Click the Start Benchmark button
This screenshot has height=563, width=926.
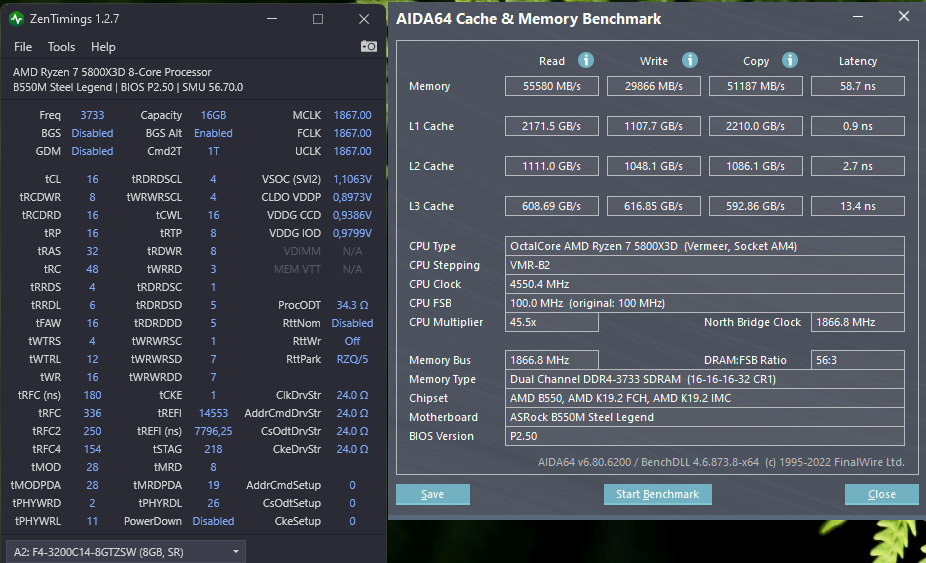(657, 494)
